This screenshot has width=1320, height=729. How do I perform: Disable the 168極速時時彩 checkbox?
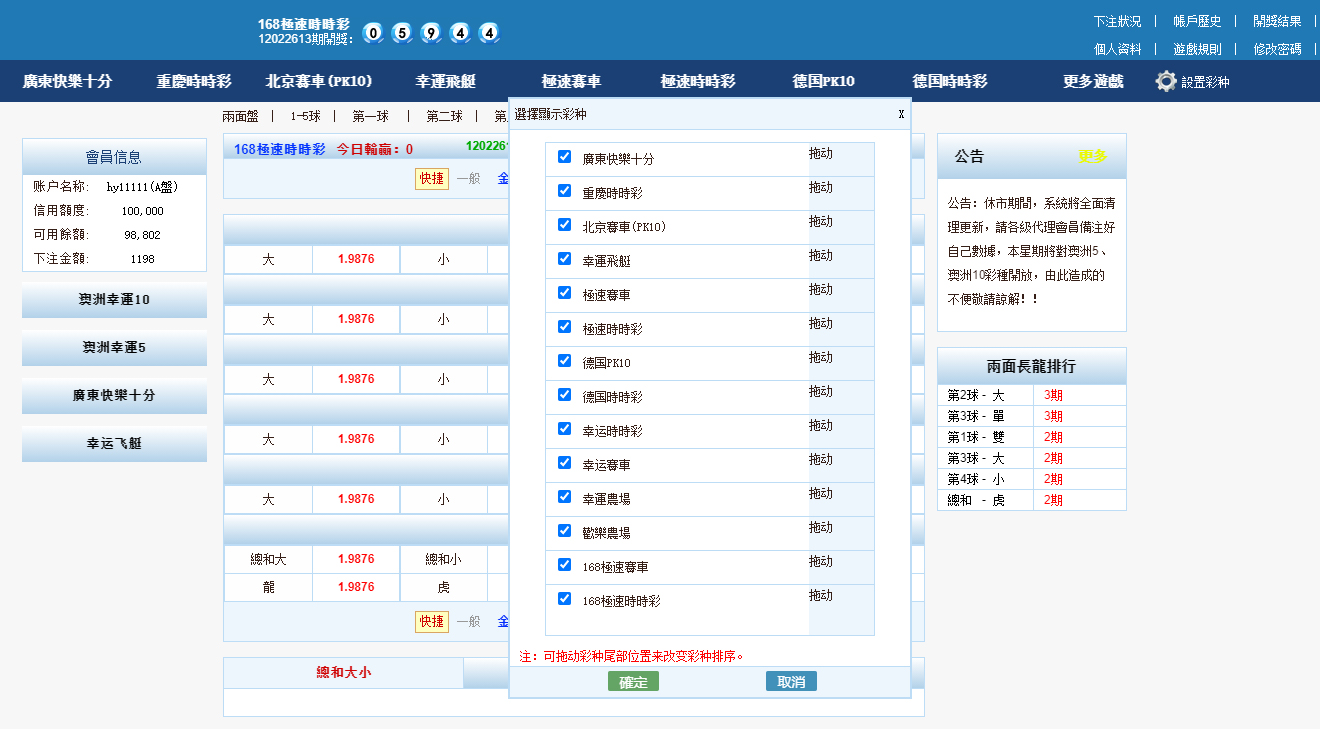(564, 599)
